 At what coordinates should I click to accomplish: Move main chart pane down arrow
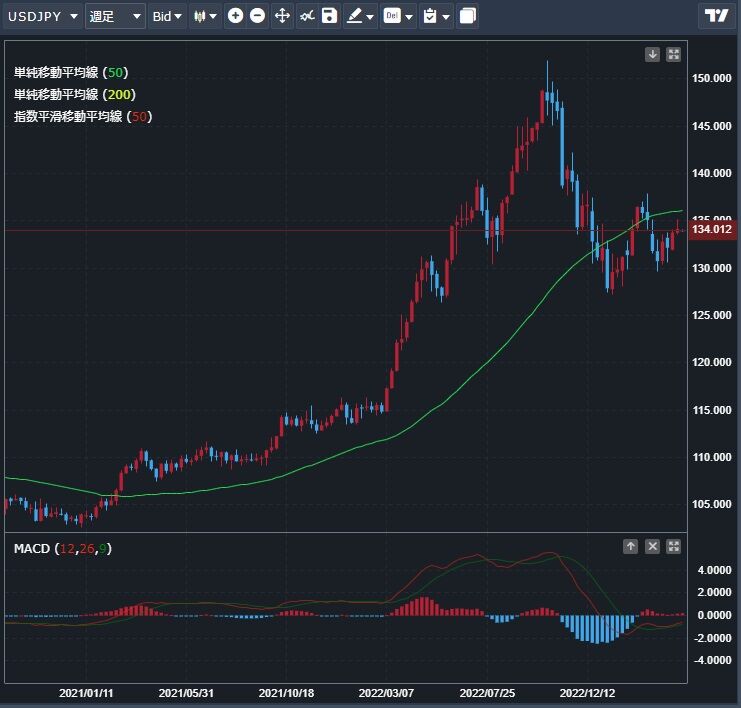[653, 54]
